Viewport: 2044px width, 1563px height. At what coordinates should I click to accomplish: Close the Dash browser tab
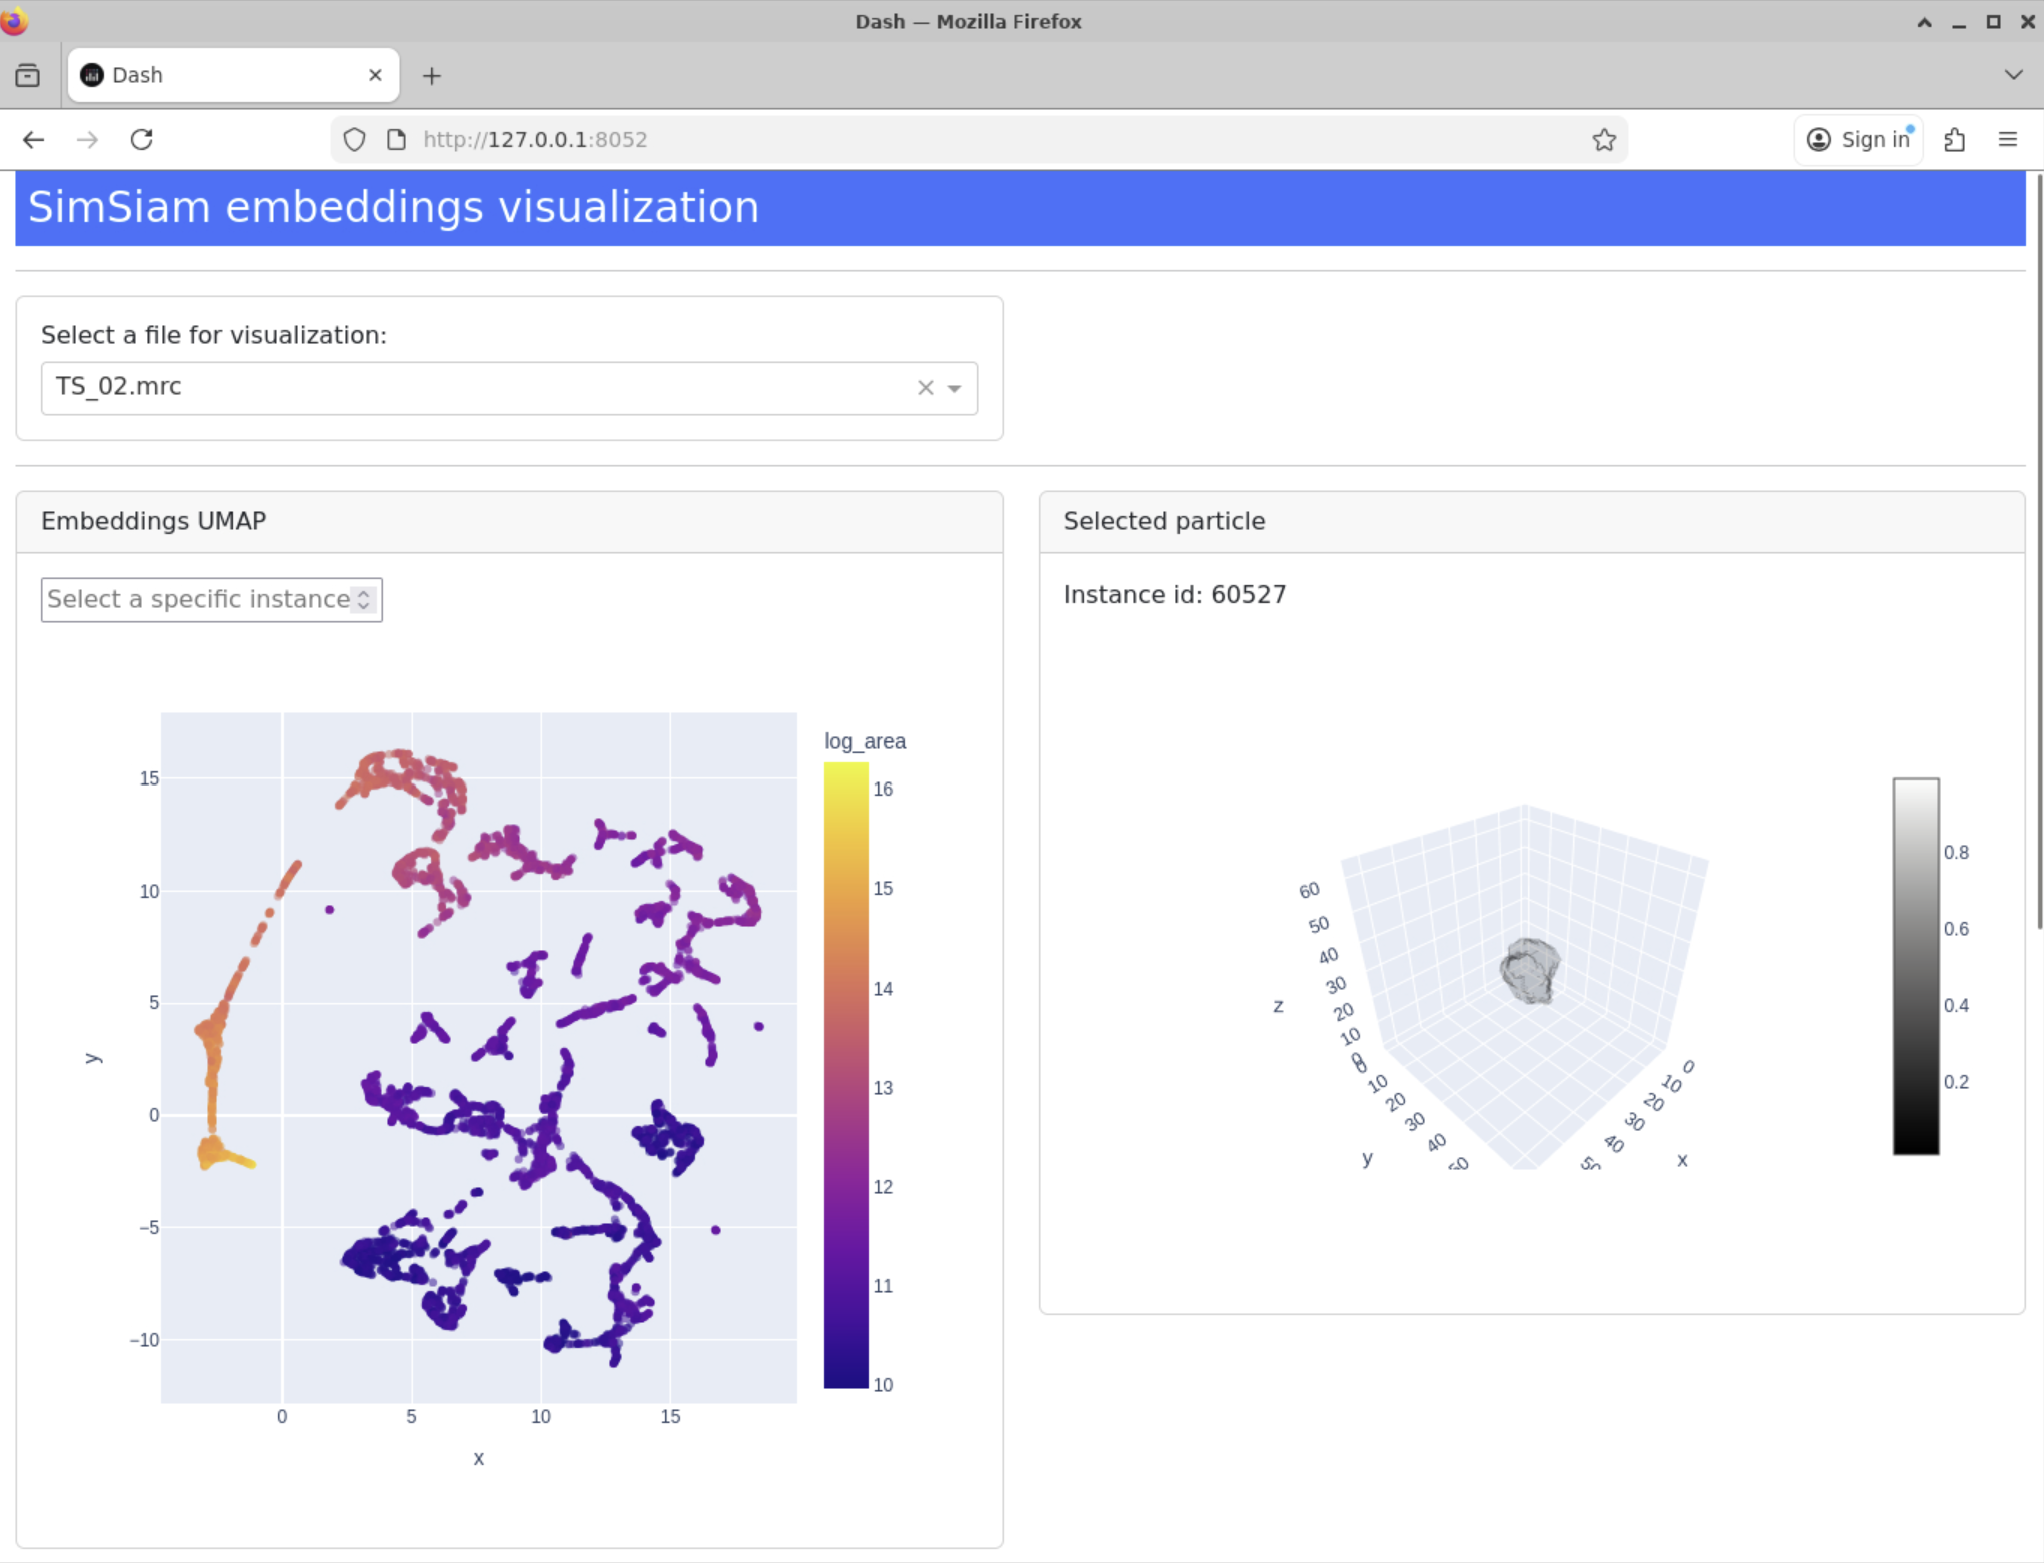[375, 76]
